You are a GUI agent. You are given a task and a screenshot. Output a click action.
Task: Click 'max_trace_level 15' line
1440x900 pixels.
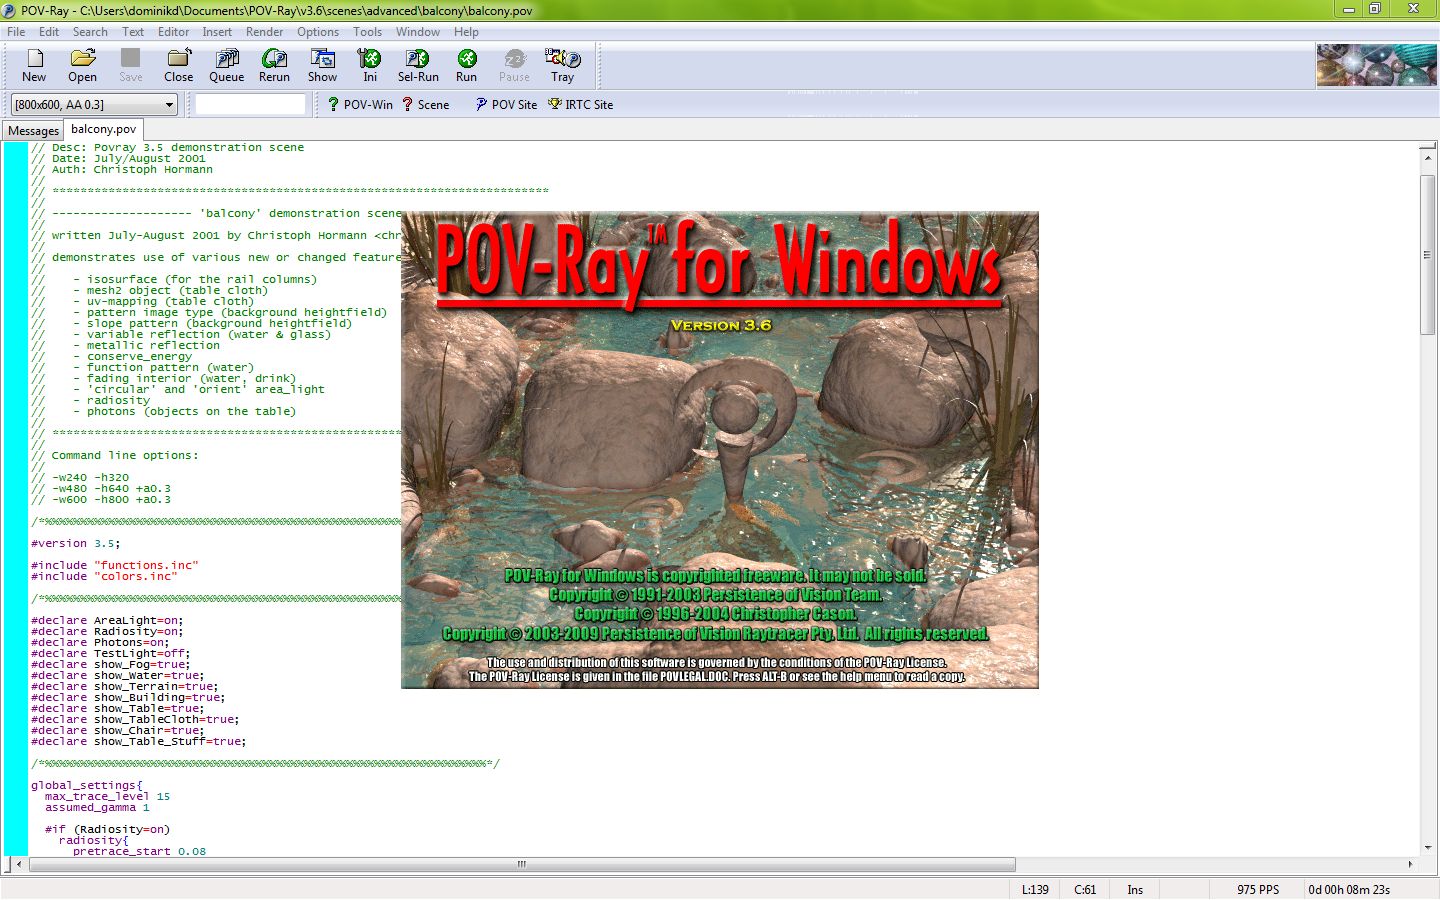tap(107, 797)
